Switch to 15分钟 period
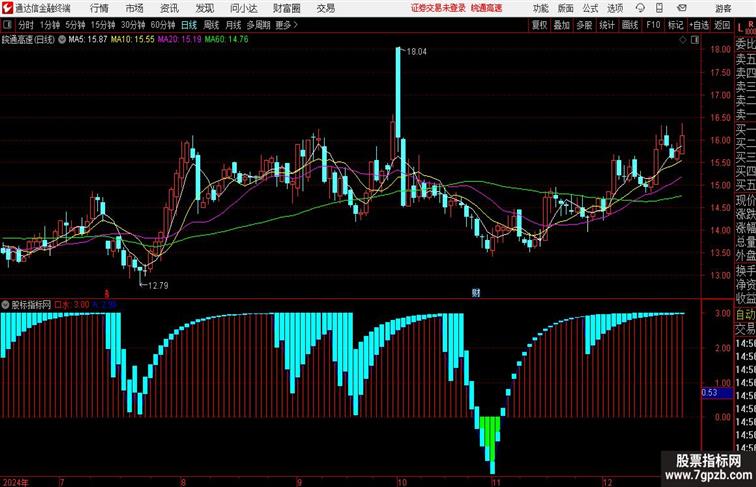 (x=103, y=25)
